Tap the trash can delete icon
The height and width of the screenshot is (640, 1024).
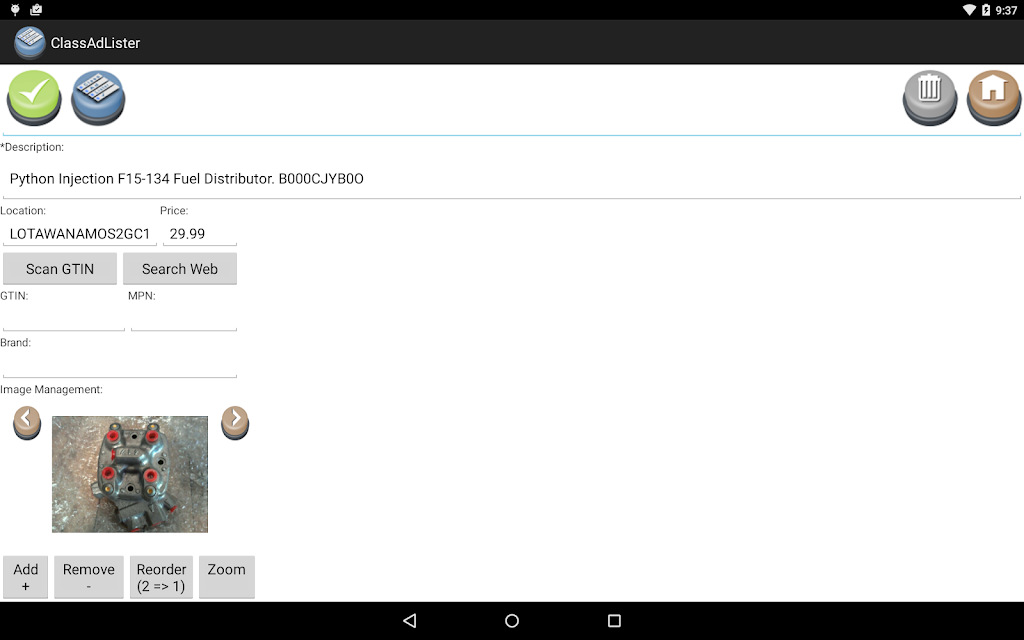click(929, 98)
